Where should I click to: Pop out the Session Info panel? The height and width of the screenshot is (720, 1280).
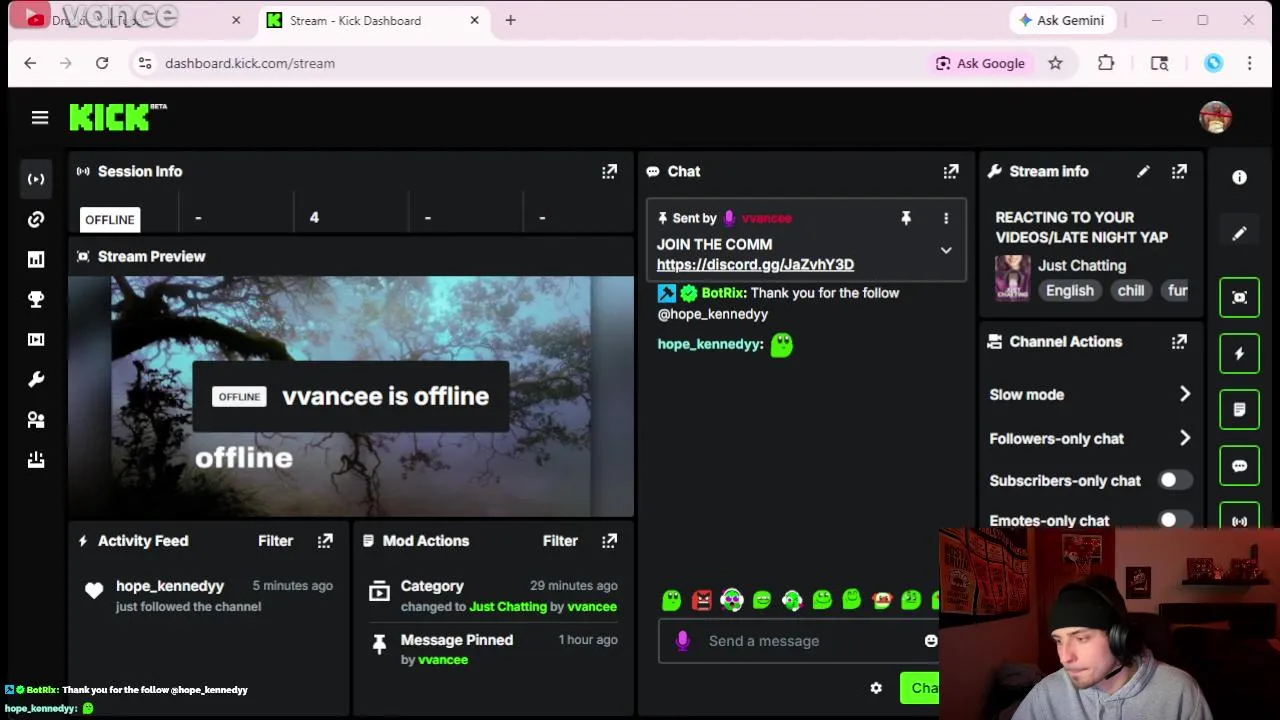pyautogui.click(x=609, y=172)
